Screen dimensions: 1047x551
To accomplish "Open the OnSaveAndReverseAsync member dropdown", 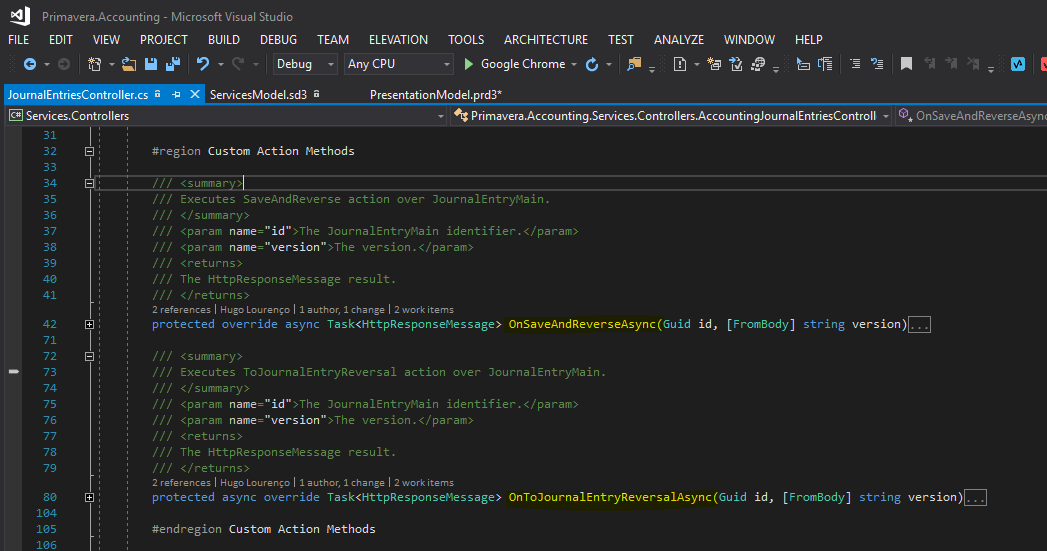I will [x=971, y=116].
